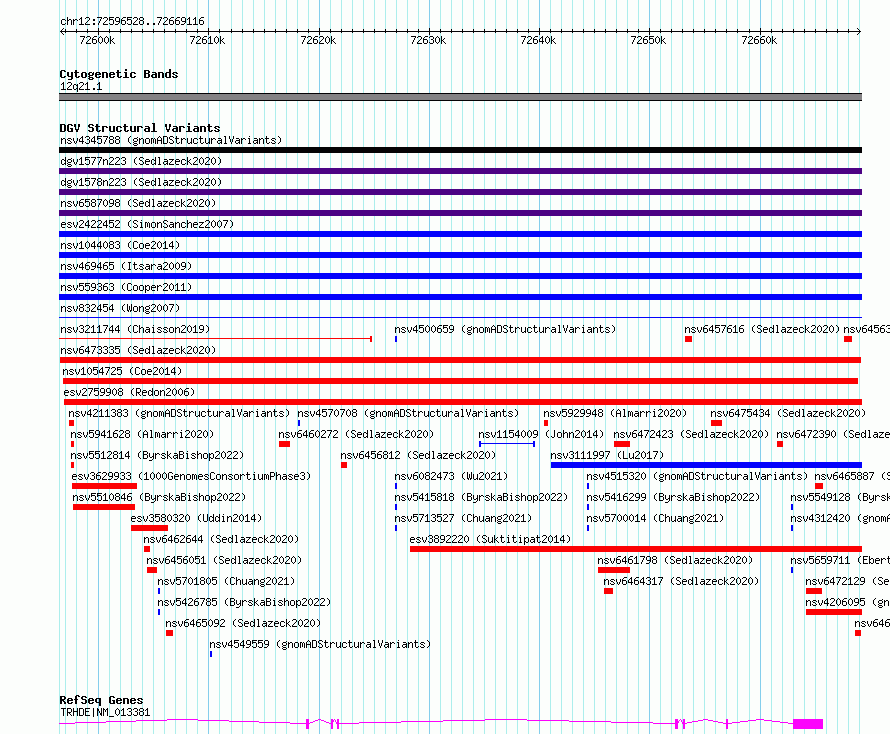Screen dimensions: 890x734
Task: Click nsv5416299 (ByrskaBishop2022) label
Action: [x=673, y=497]
